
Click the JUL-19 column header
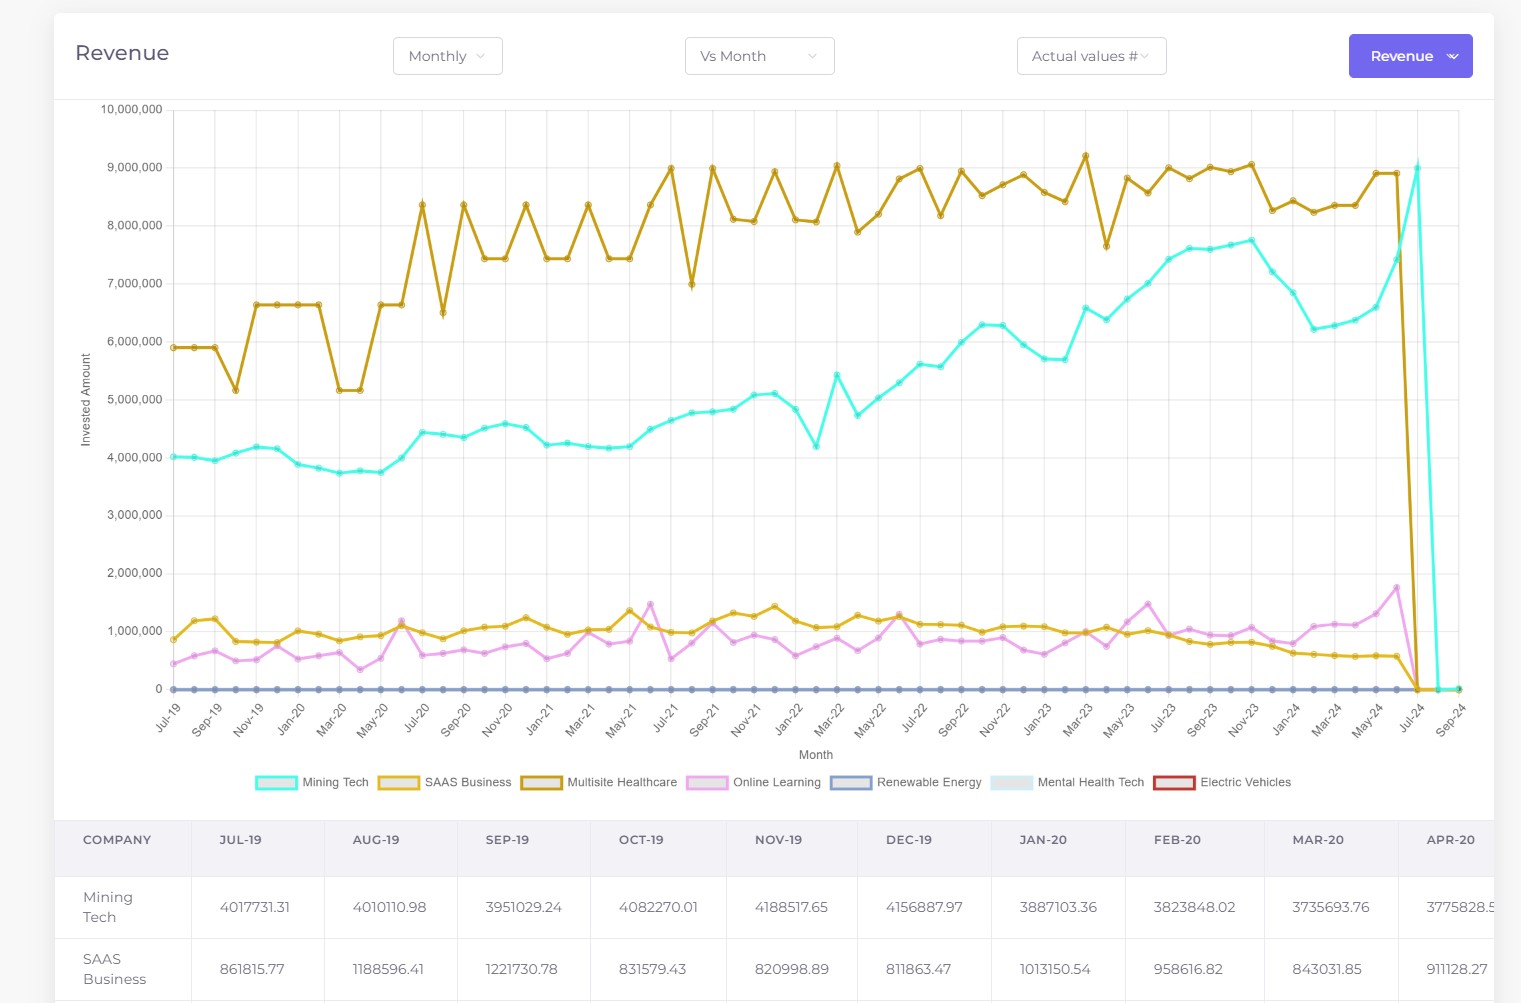pyautogui.click(x=240, y=840)
